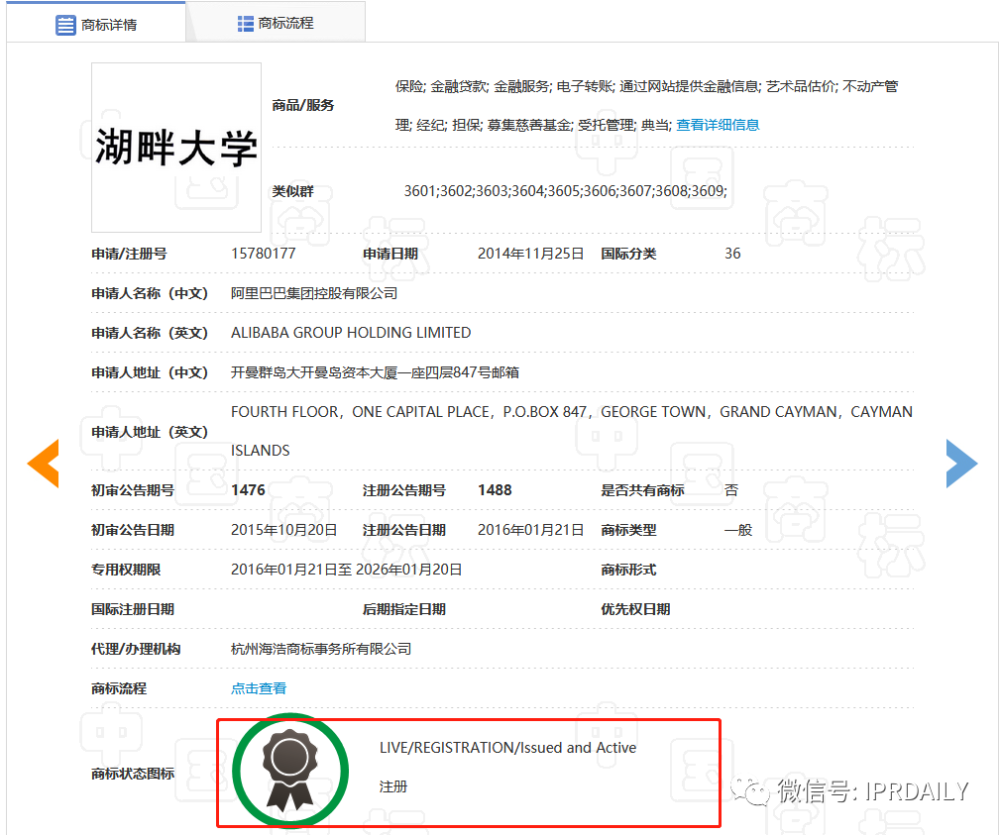Image resolution: width=1000 pixels, height=835 pixels.
Task: Select the 代理/办理机构 label
Action: (x=136, y=649)
